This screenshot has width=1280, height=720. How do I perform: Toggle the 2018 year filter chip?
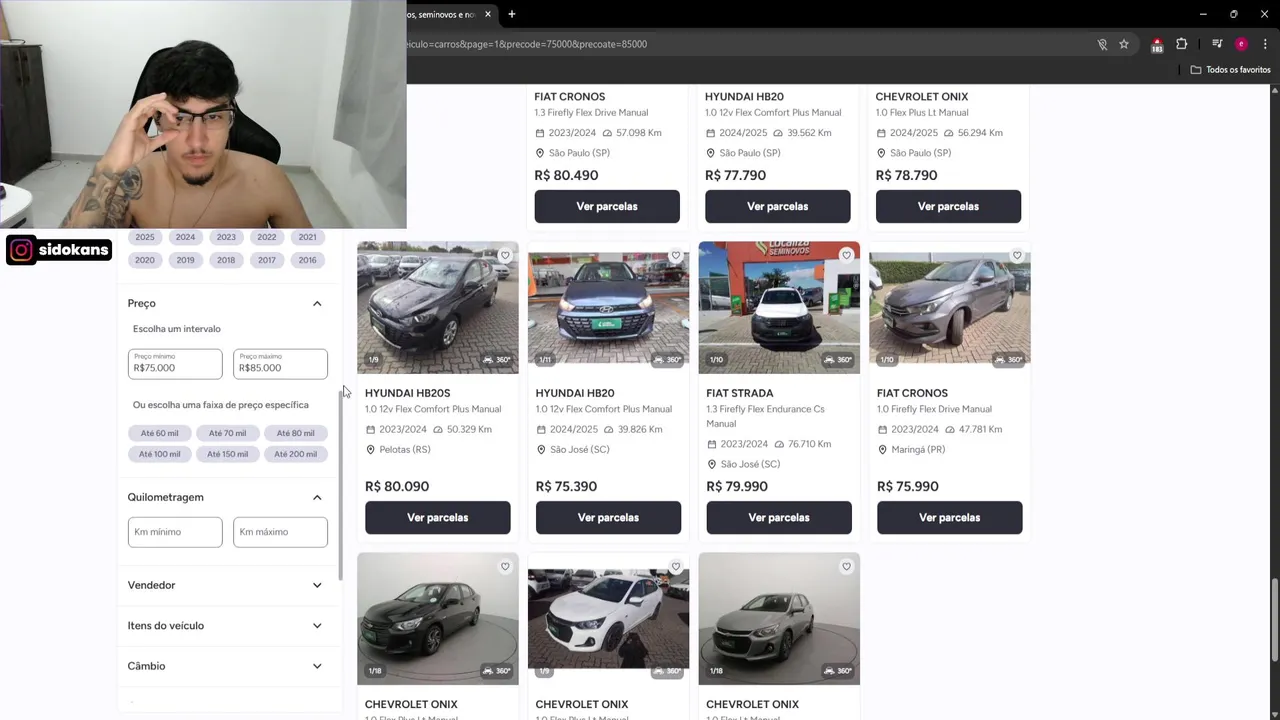[x=226, y=260]
